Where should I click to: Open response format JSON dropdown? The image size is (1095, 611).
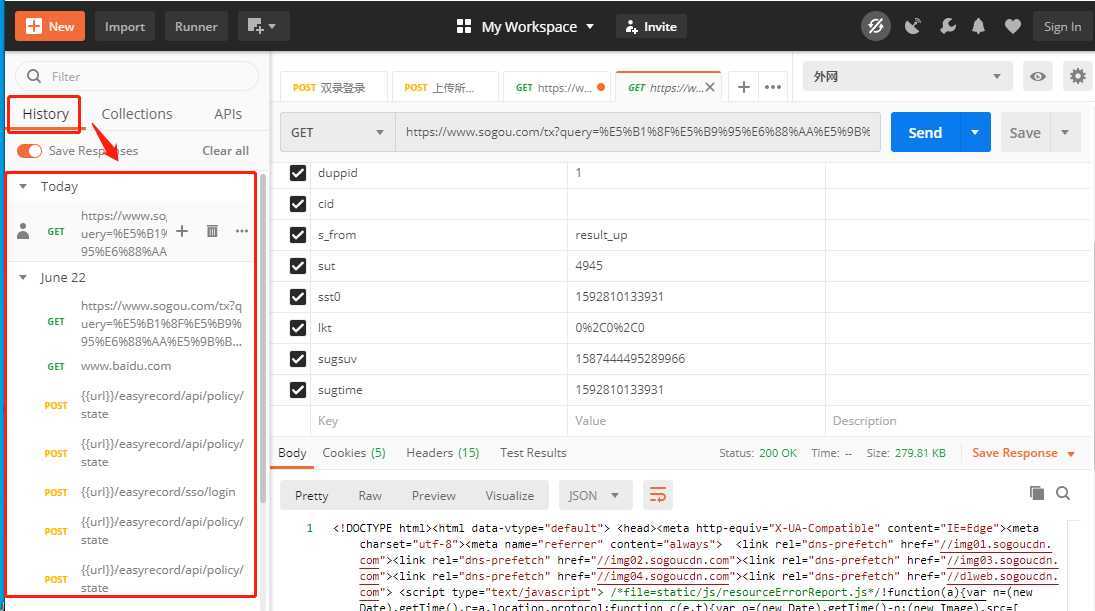(594, 495)
